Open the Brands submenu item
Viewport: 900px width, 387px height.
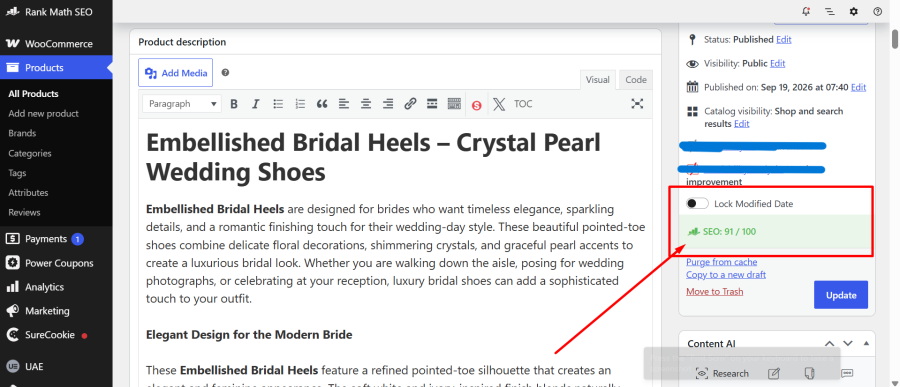pyautogui.click(x=22, y=133)
